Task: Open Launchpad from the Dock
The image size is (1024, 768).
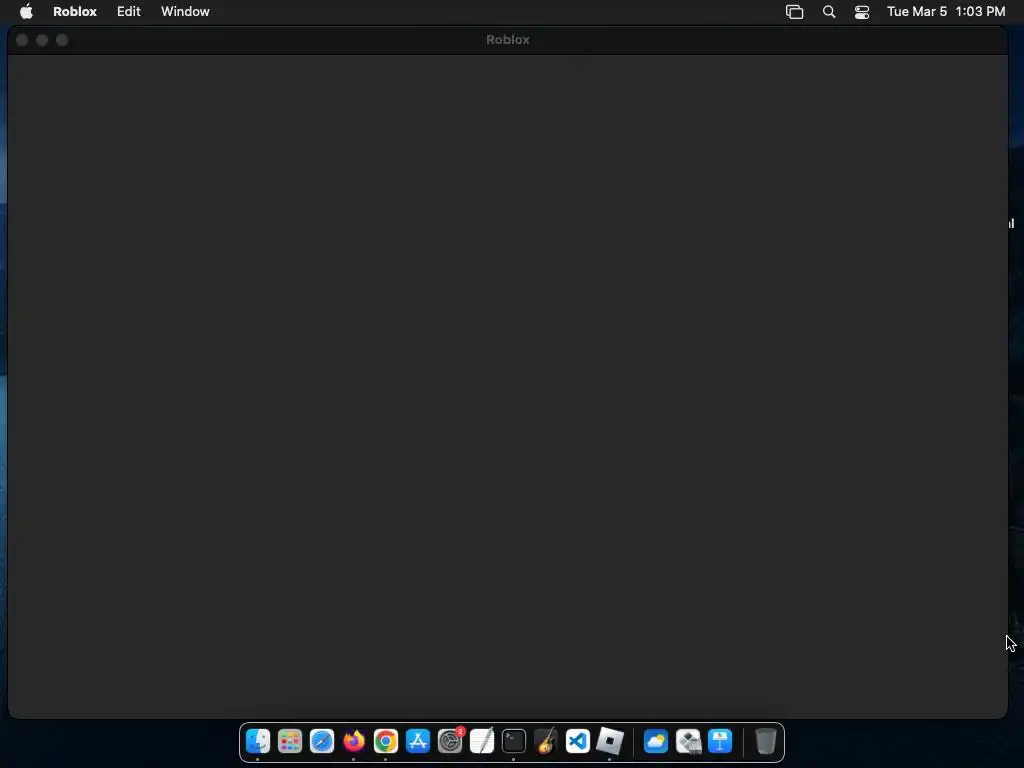Action: tap(290, 741)
